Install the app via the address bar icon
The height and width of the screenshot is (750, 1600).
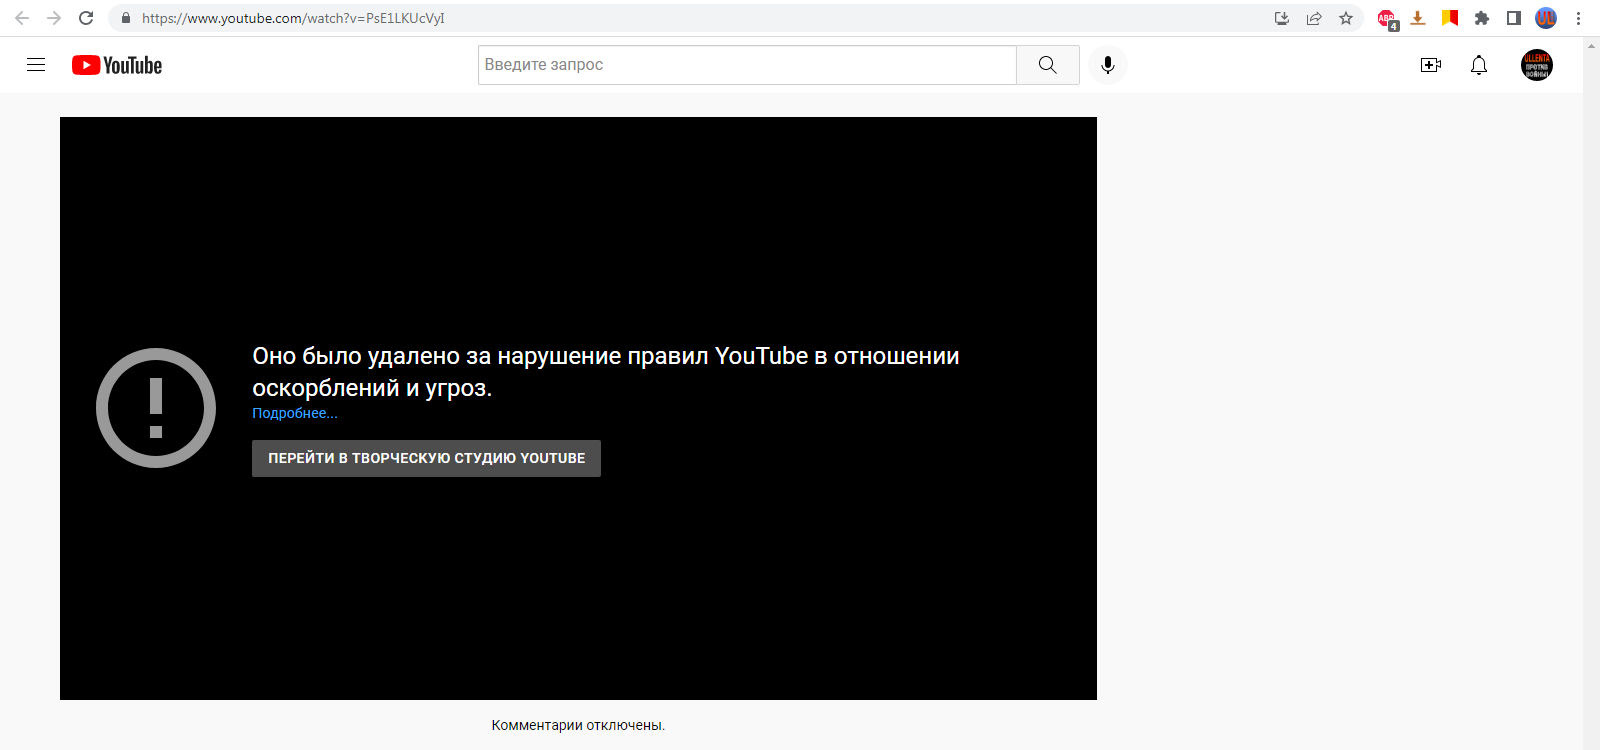pos(1282,18)
